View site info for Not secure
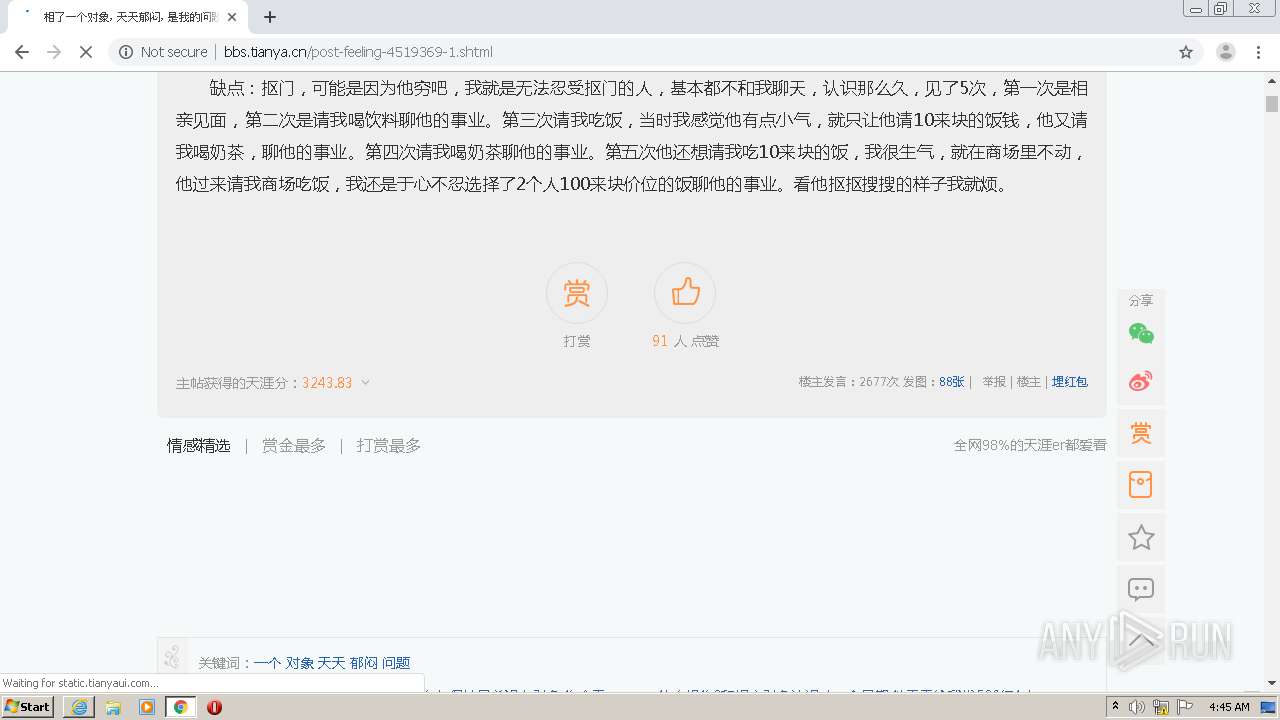The image size is (1280, 720). coord(163,52)
